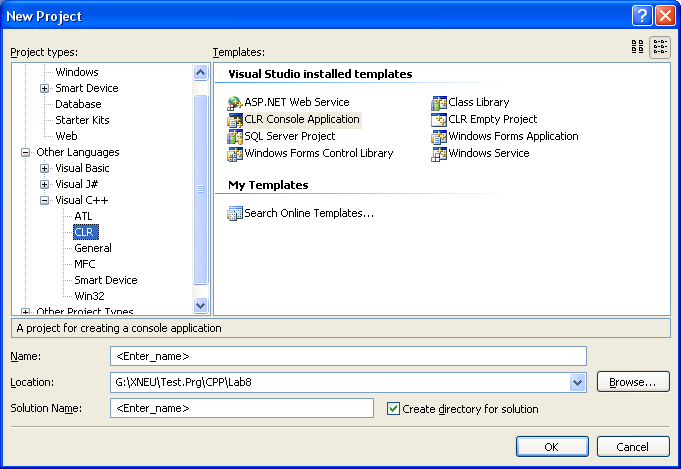Click the CLR Empty Project template icon
The image size is (681, 469).
click(x=439, y=120)
